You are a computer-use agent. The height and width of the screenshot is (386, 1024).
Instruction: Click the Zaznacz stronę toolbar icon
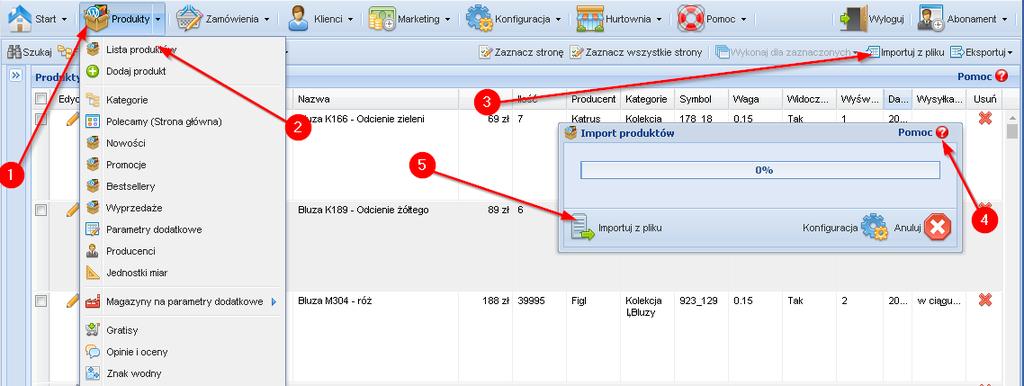(x=485, y=52)
